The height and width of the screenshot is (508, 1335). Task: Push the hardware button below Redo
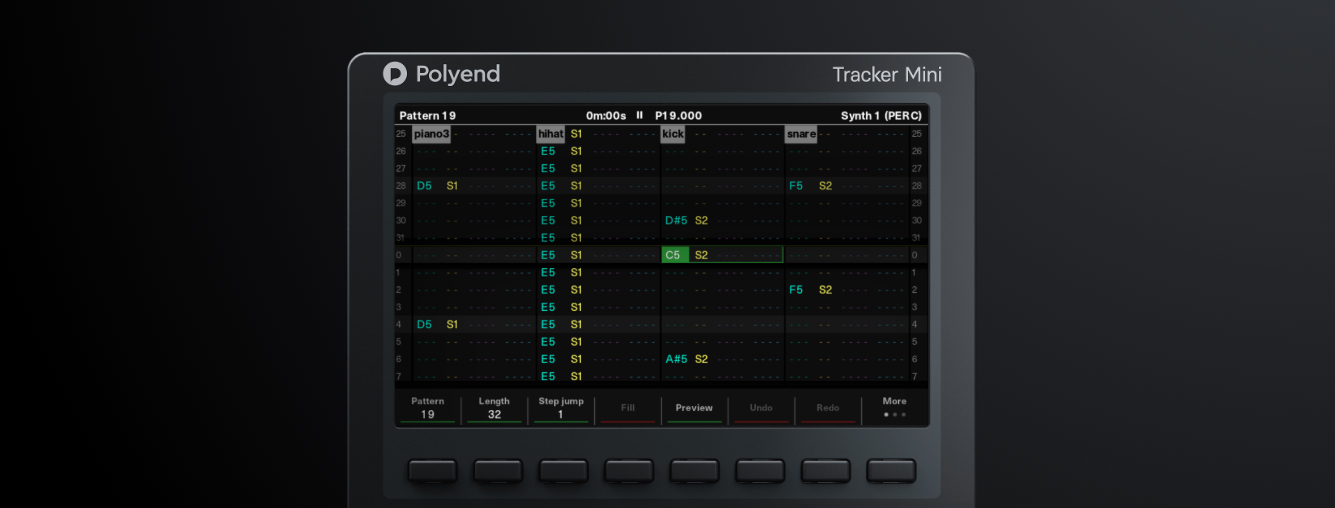(826, 471)
